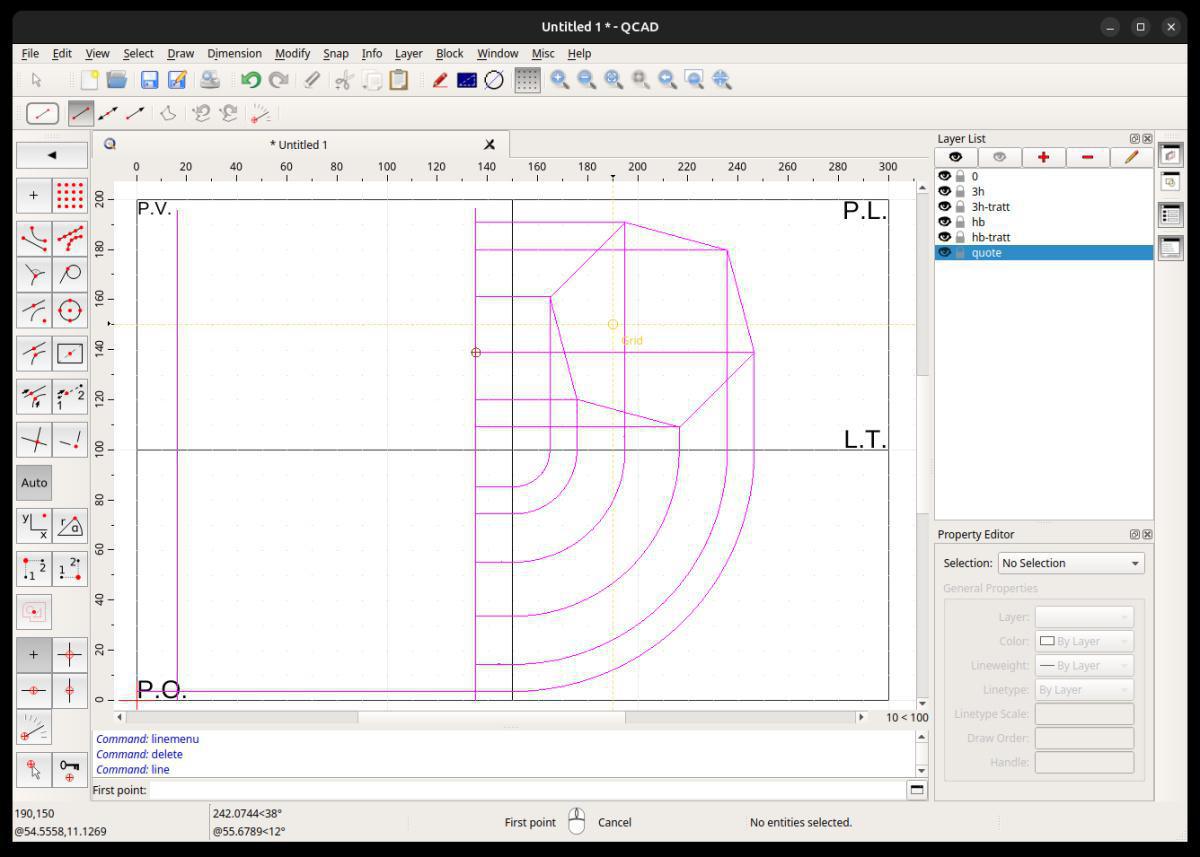Click the Undo arrow in the toolbar
Image resolution: width=1200 pixels, height=857 pixels.
(251, 80)
